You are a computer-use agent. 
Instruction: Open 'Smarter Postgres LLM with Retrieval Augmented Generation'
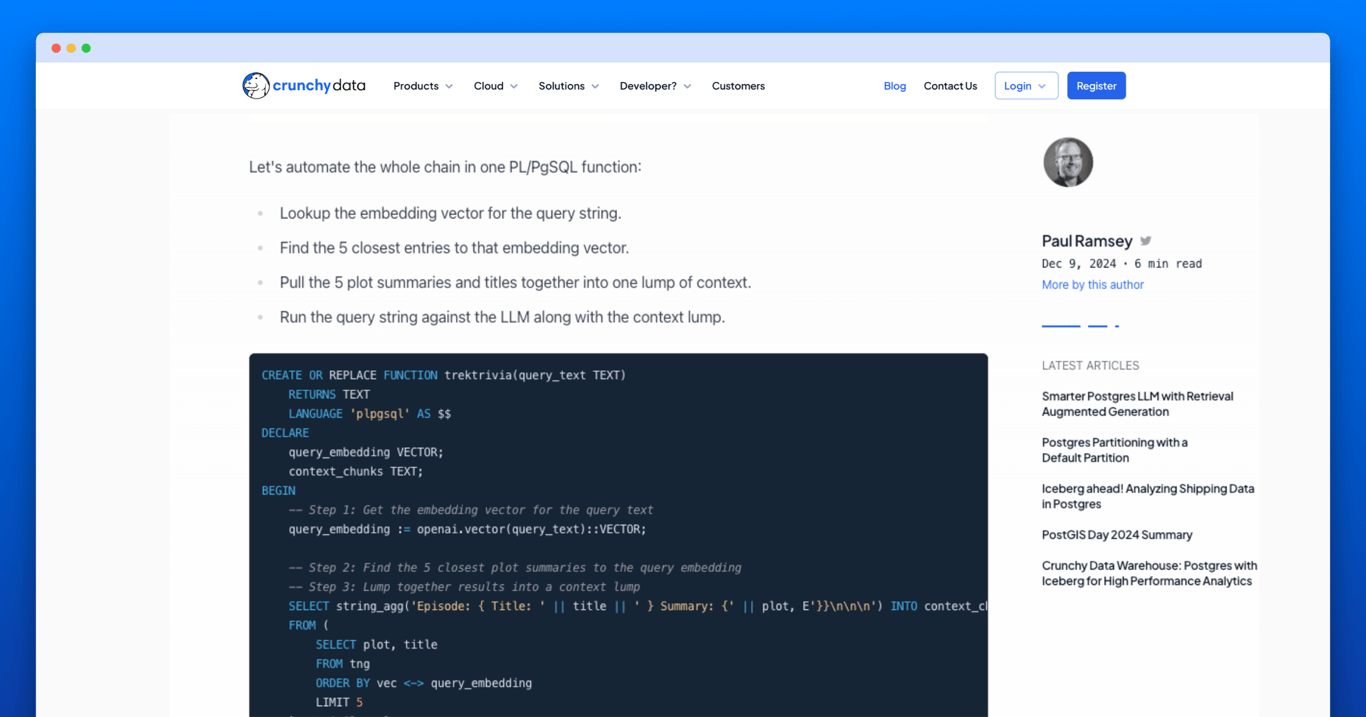click(1138, 403)
